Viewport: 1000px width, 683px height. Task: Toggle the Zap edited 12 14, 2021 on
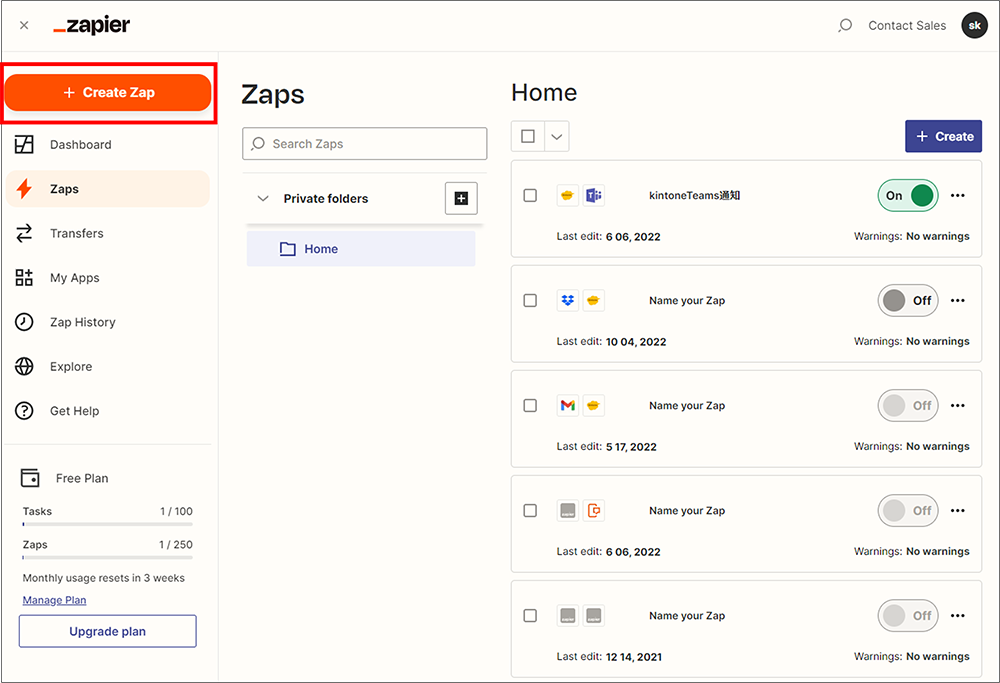(908, 615)
